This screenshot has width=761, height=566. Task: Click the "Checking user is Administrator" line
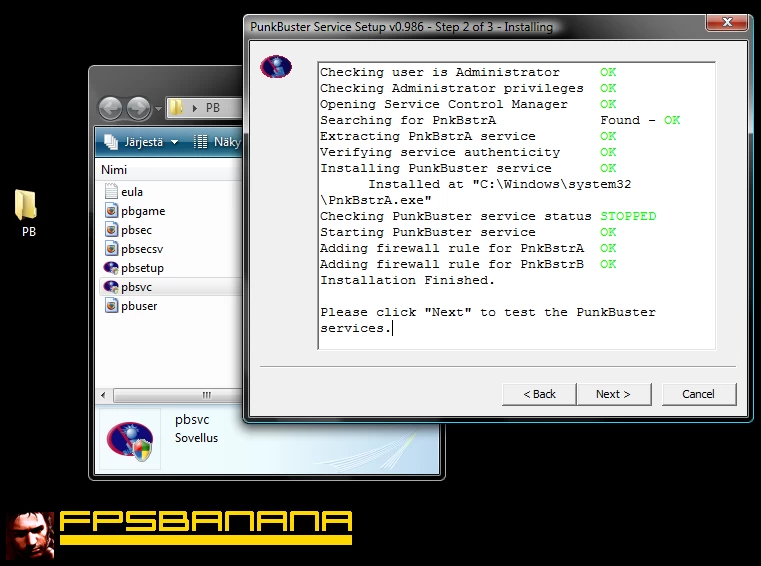pyautogui.click(x=440, y=72)
